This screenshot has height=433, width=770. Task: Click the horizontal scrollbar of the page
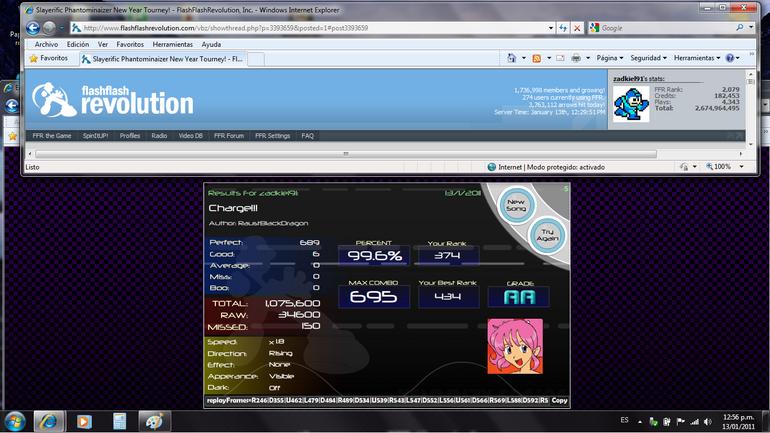(x=346, y=154)
